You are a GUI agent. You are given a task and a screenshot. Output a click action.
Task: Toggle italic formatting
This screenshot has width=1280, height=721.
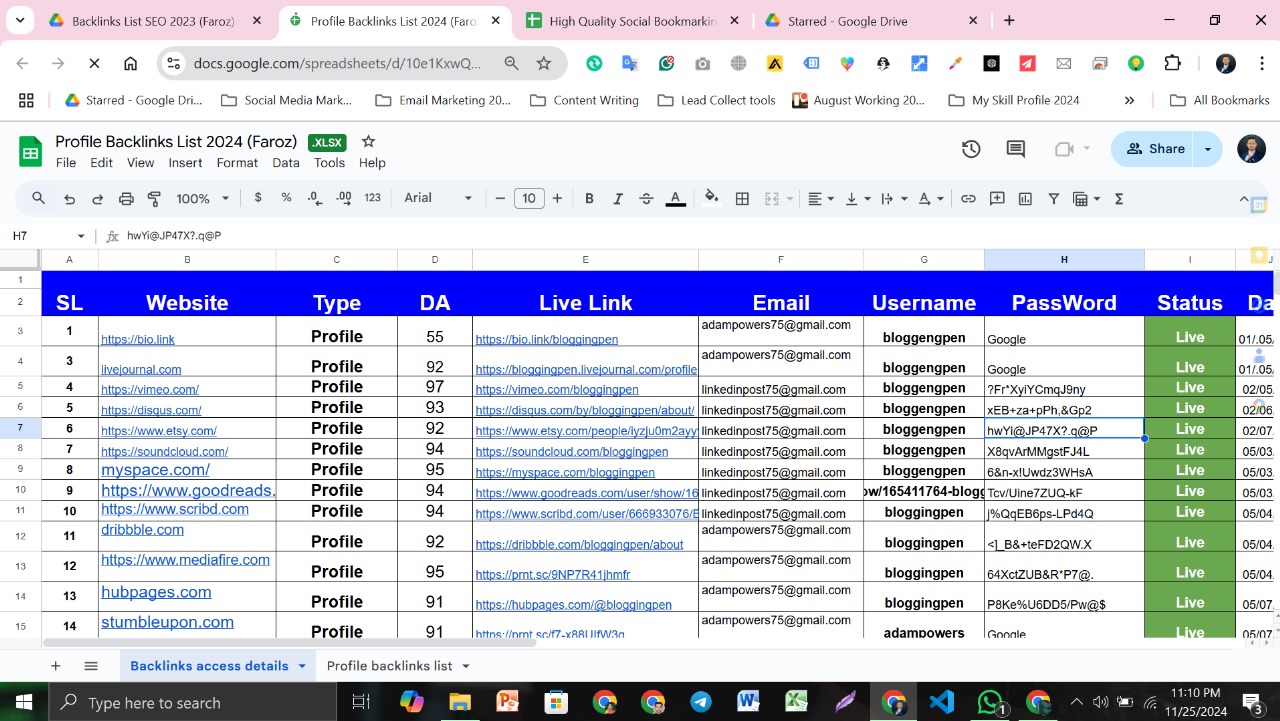pos(617,199)
